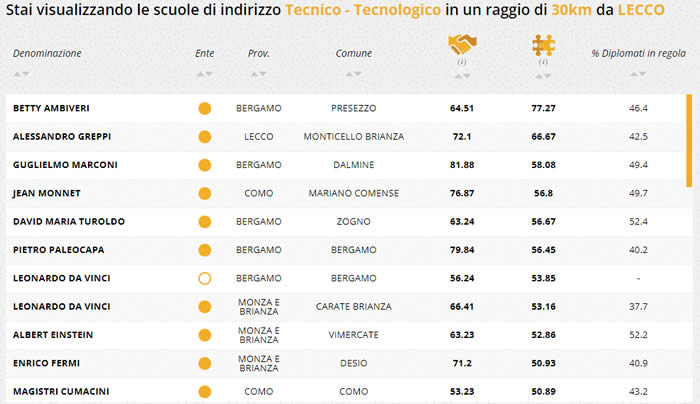Click the orange vertical scrollbar thumb

coord(689,141)
